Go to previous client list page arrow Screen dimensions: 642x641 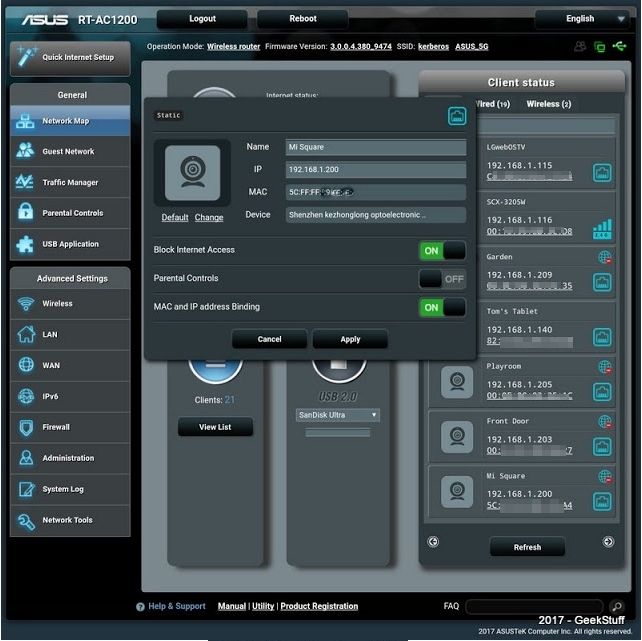pos(433,542)
